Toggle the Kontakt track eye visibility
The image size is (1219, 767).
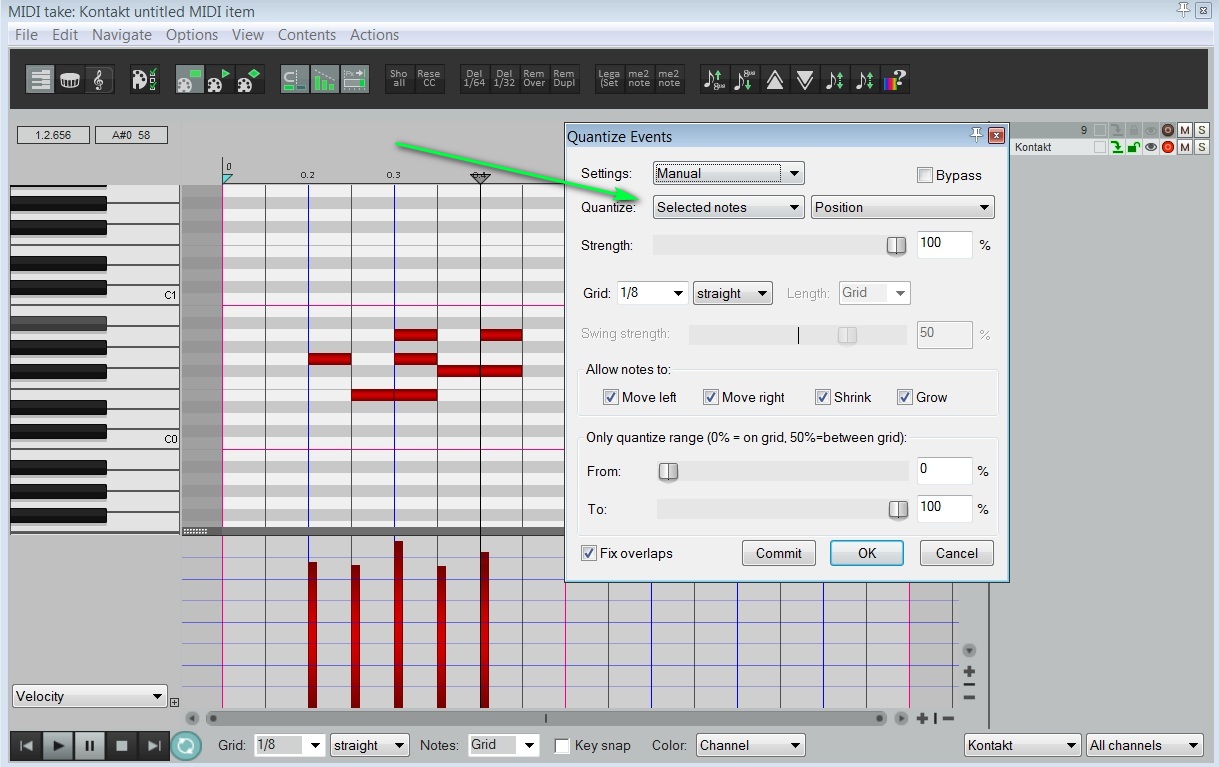(x=1150, y=147)
